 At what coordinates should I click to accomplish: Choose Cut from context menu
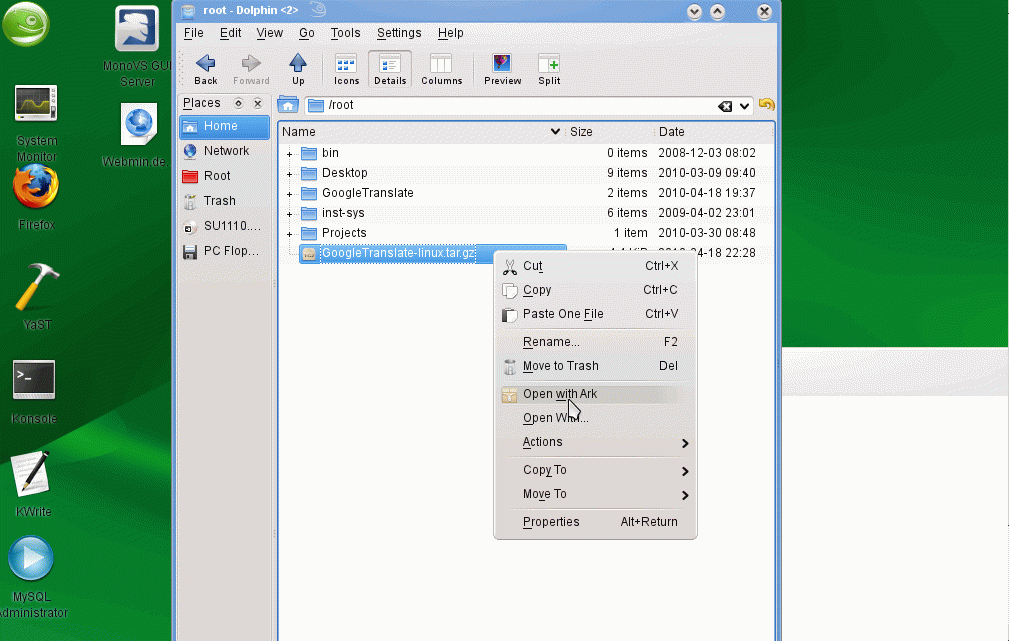595,266
